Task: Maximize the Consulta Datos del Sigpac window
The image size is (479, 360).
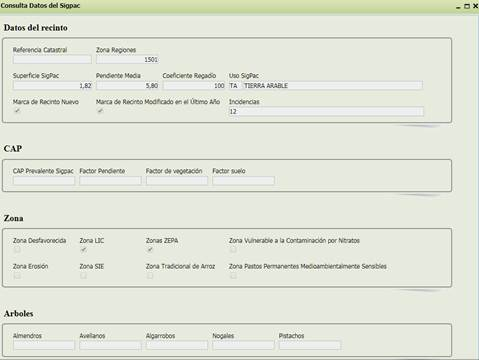Action: pyautogui.click(x=467, y=6)
